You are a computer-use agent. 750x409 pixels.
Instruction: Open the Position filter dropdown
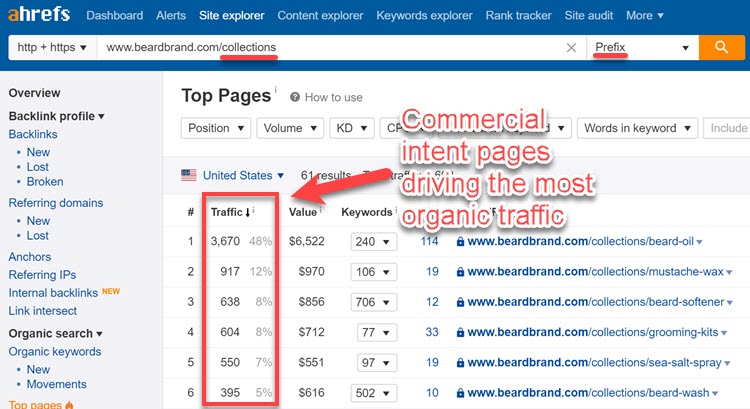click(216, 128)
